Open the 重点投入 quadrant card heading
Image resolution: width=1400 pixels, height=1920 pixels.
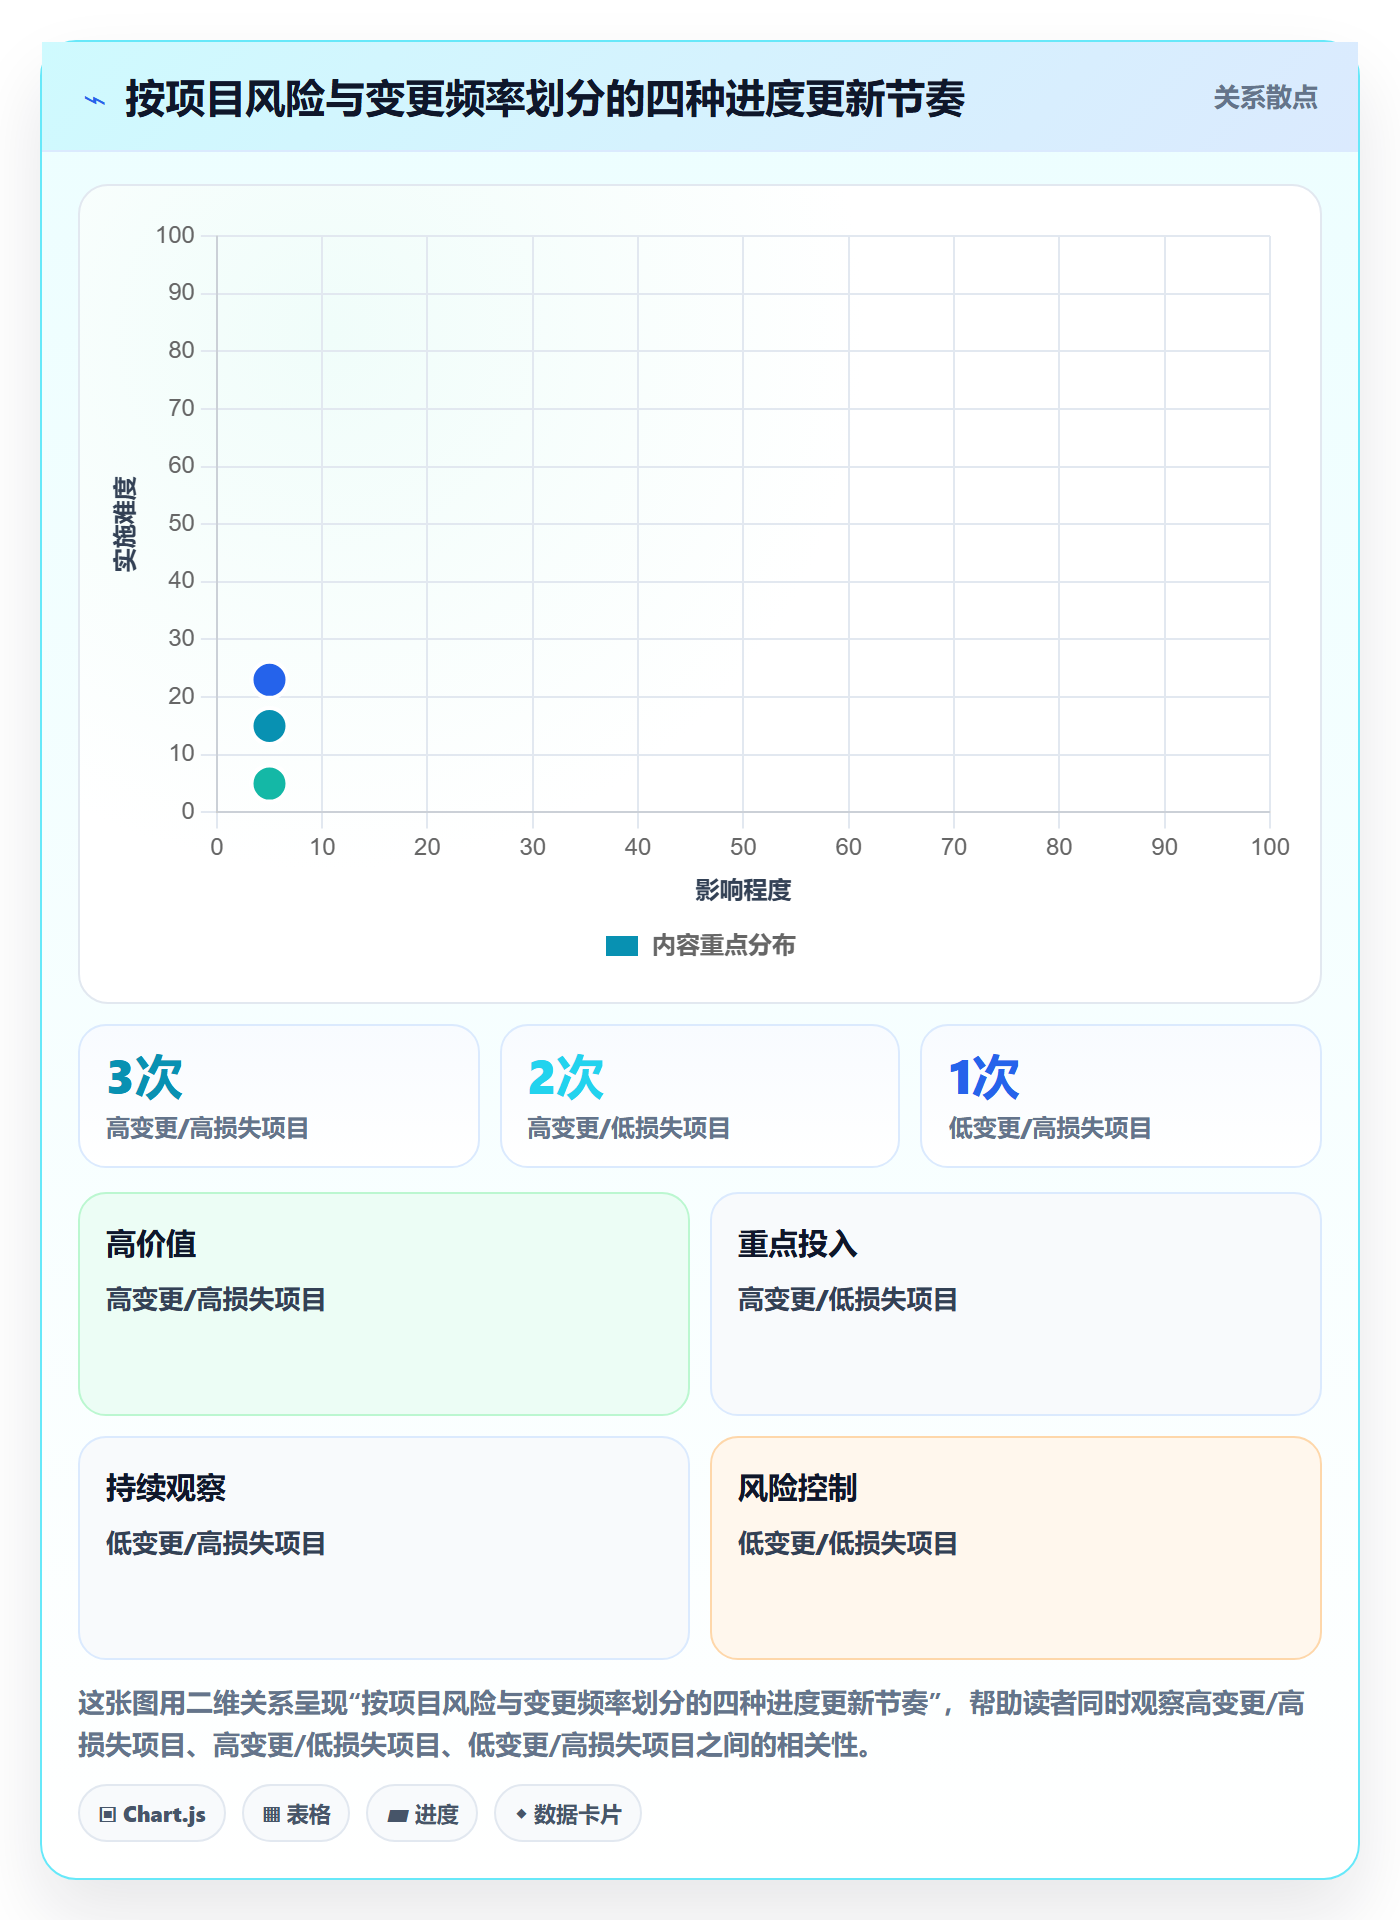(x=798, y=1244)
